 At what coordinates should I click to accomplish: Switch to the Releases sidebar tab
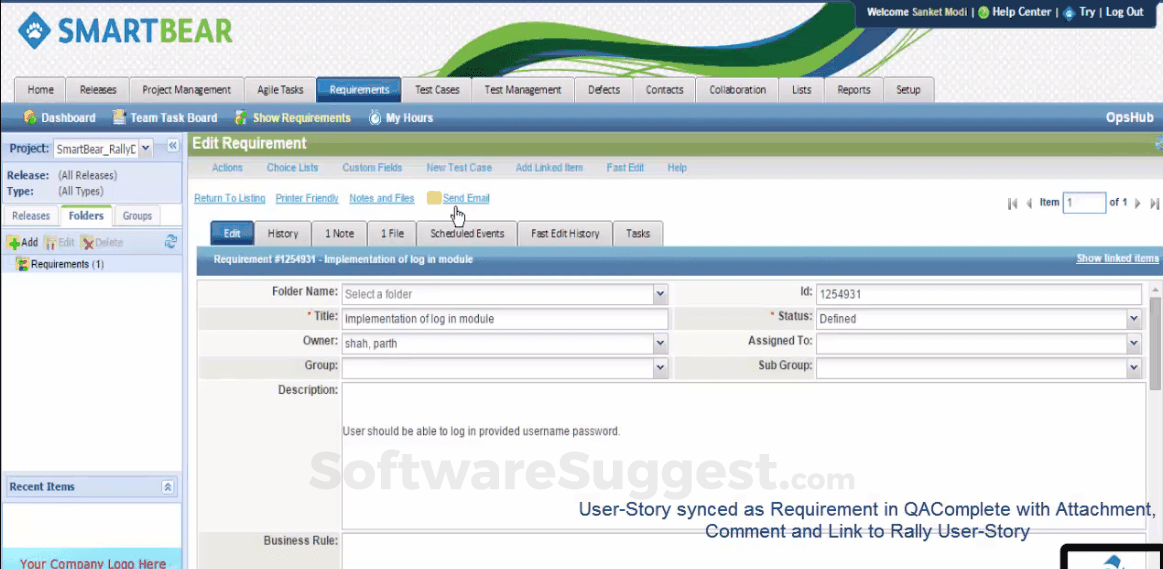click(x=31, y=216)
